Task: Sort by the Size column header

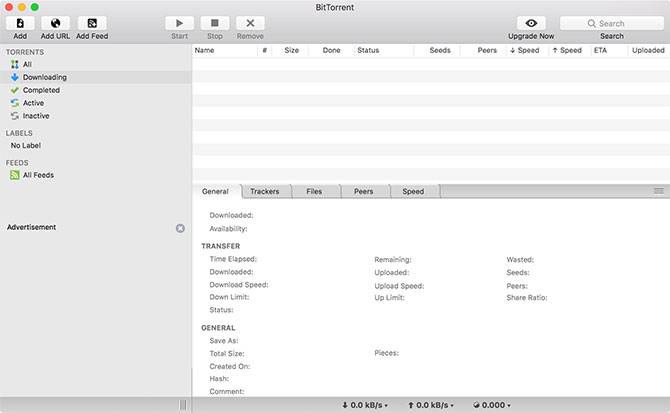Action: (291, 50)
